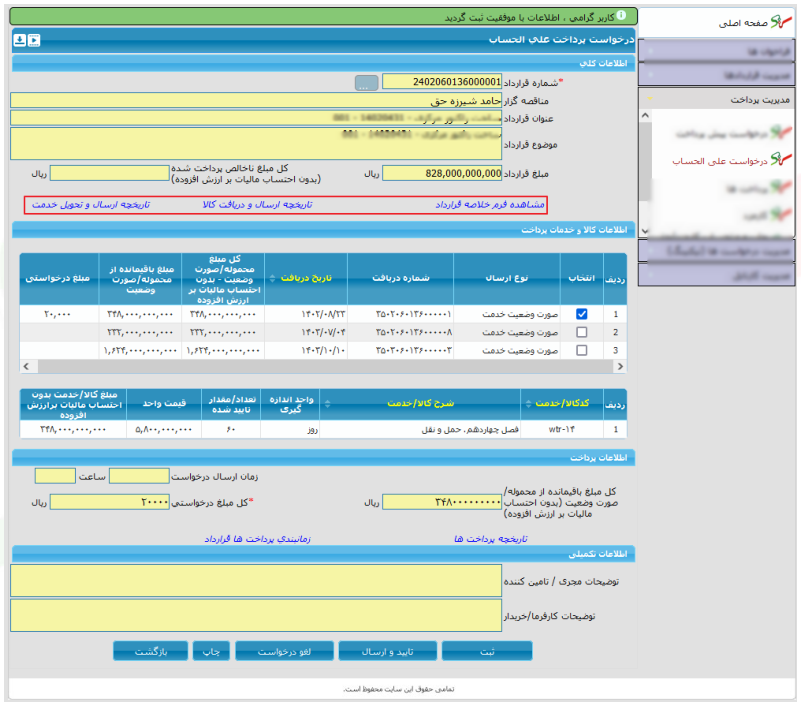Click the ساعت time field

(55, 476)
